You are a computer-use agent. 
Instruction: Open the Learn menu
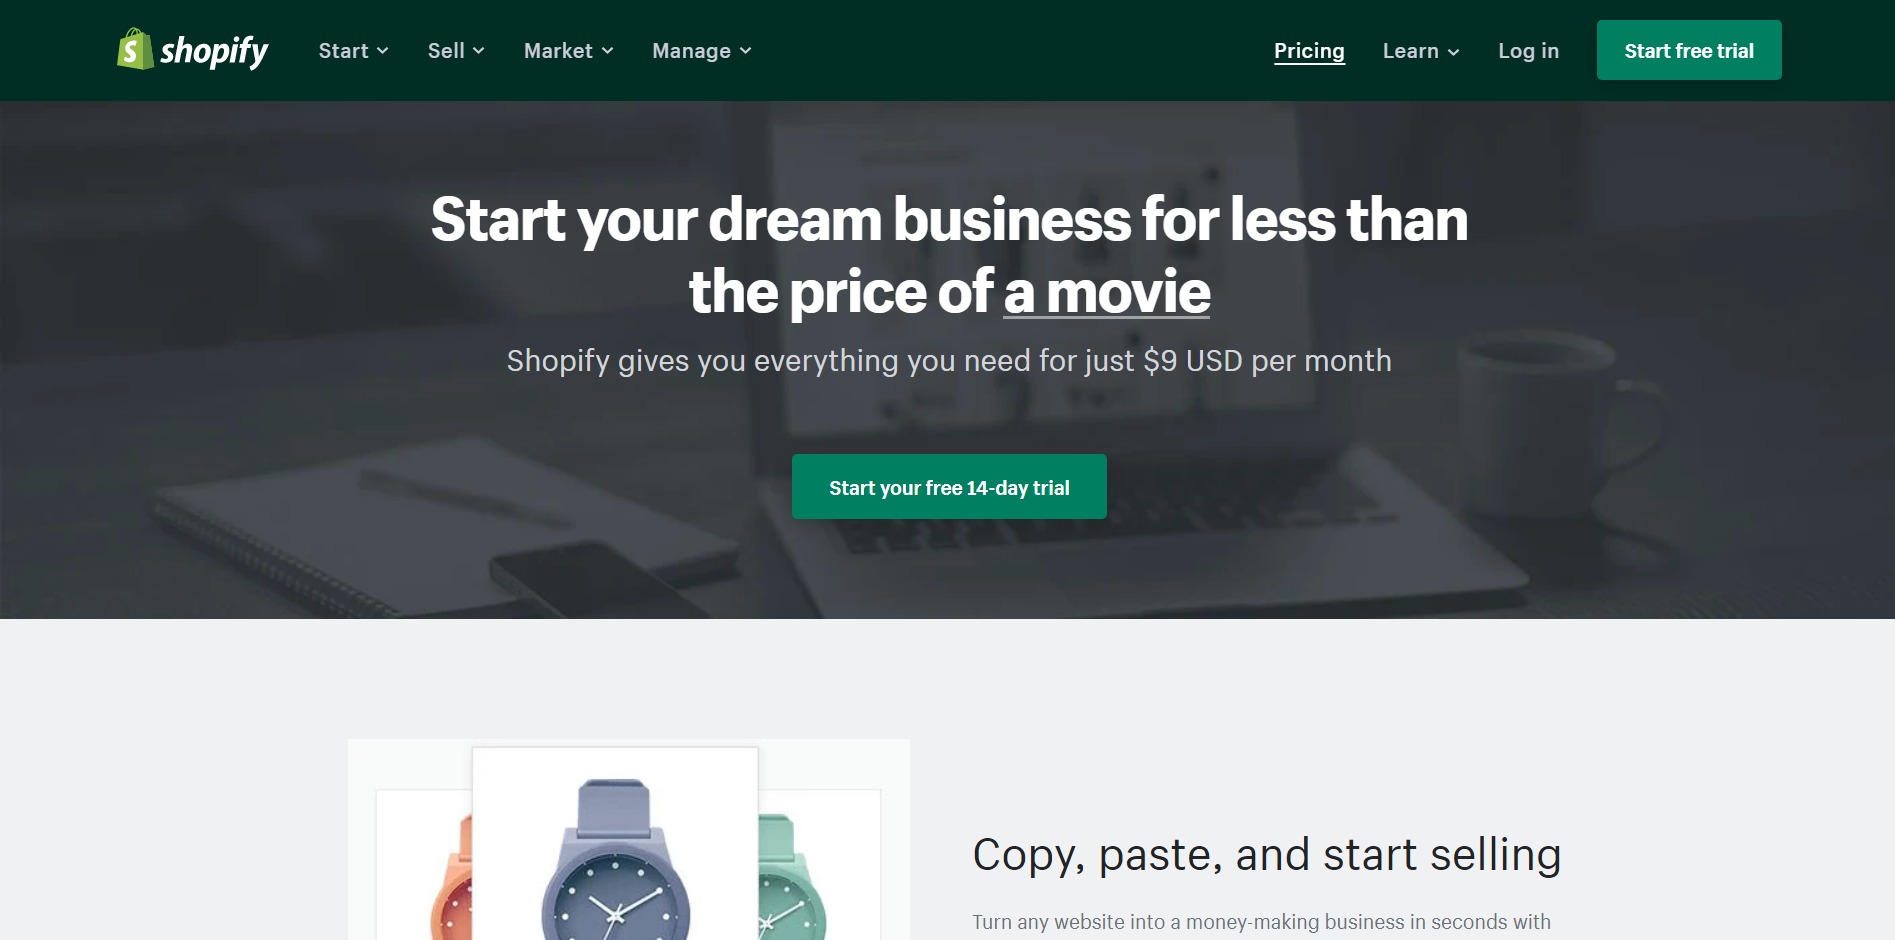(1421, 51)
